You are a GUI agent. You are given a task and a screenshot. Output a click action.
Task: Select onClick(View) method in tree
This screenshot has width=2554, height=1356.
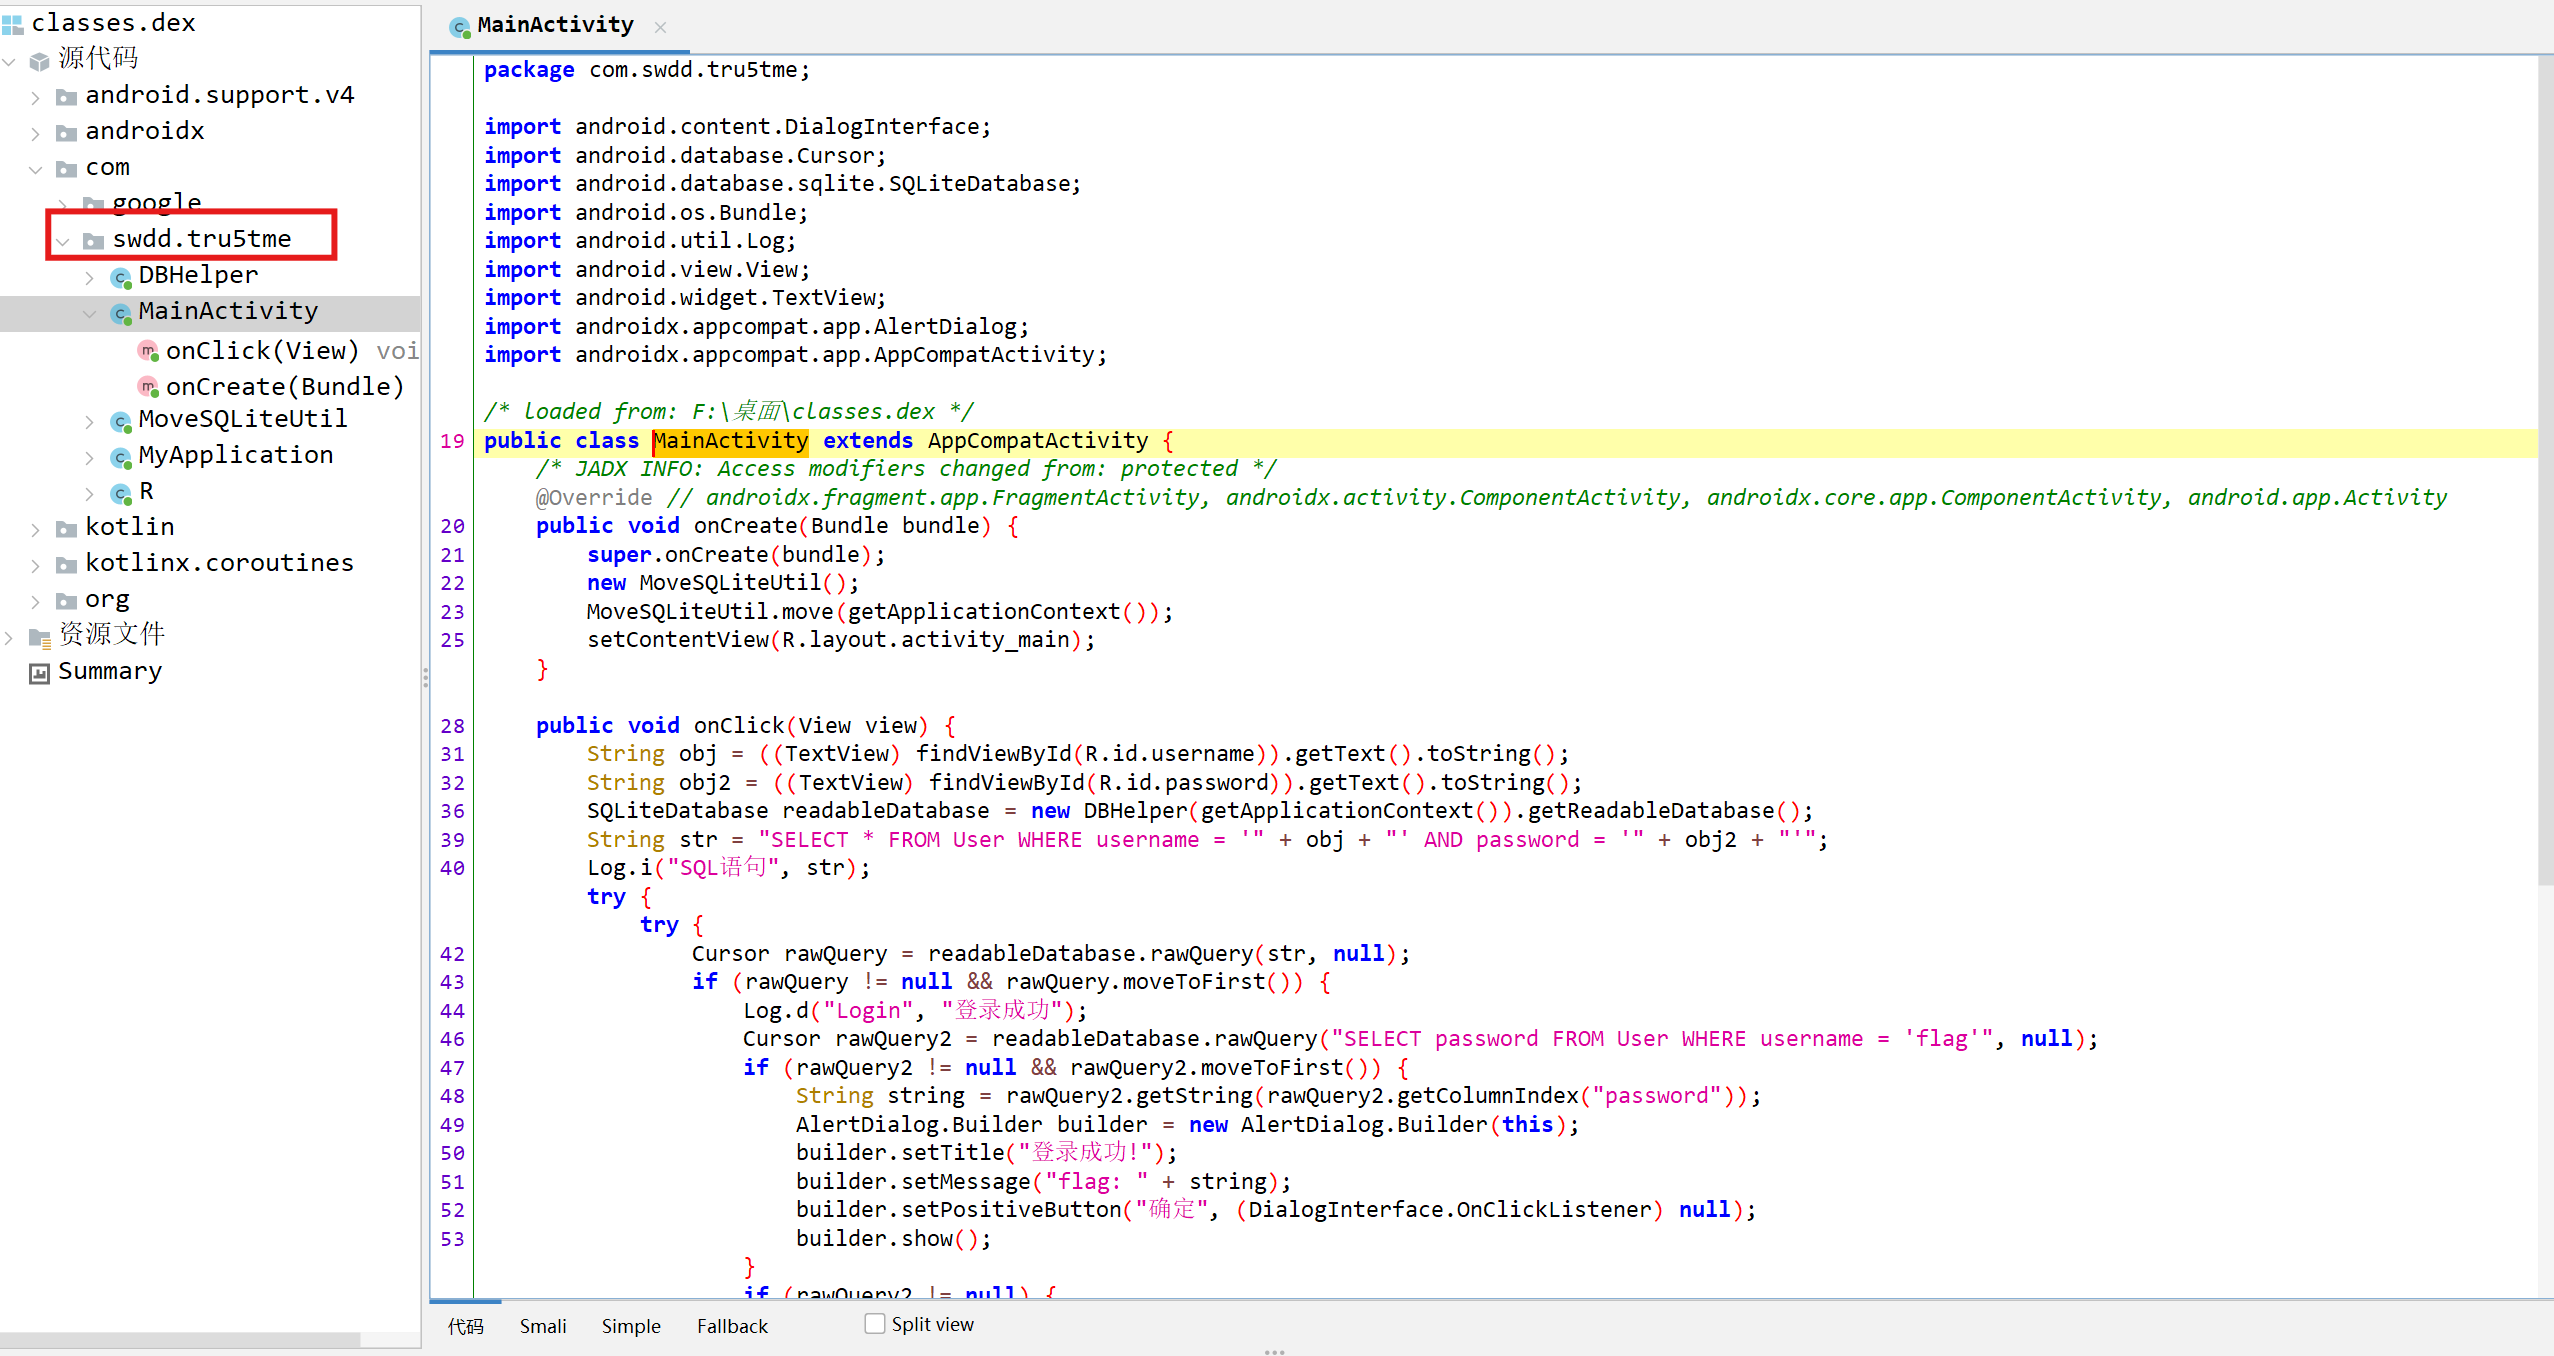tap(262, 350)
